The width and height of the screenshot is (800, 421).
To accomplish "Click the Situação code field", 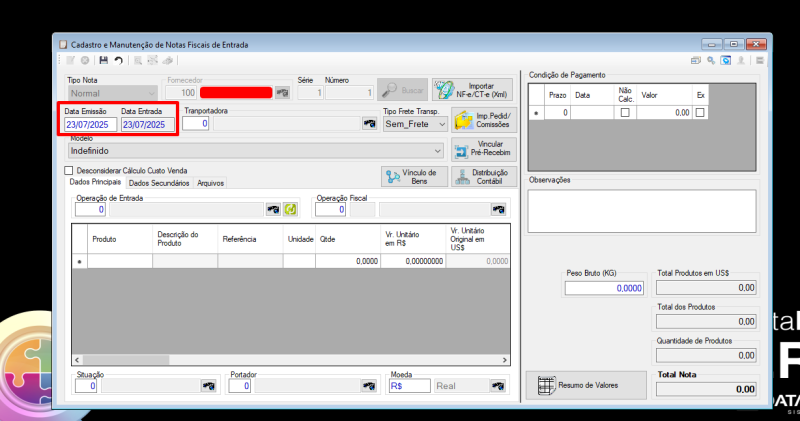I will pos(86,386).
